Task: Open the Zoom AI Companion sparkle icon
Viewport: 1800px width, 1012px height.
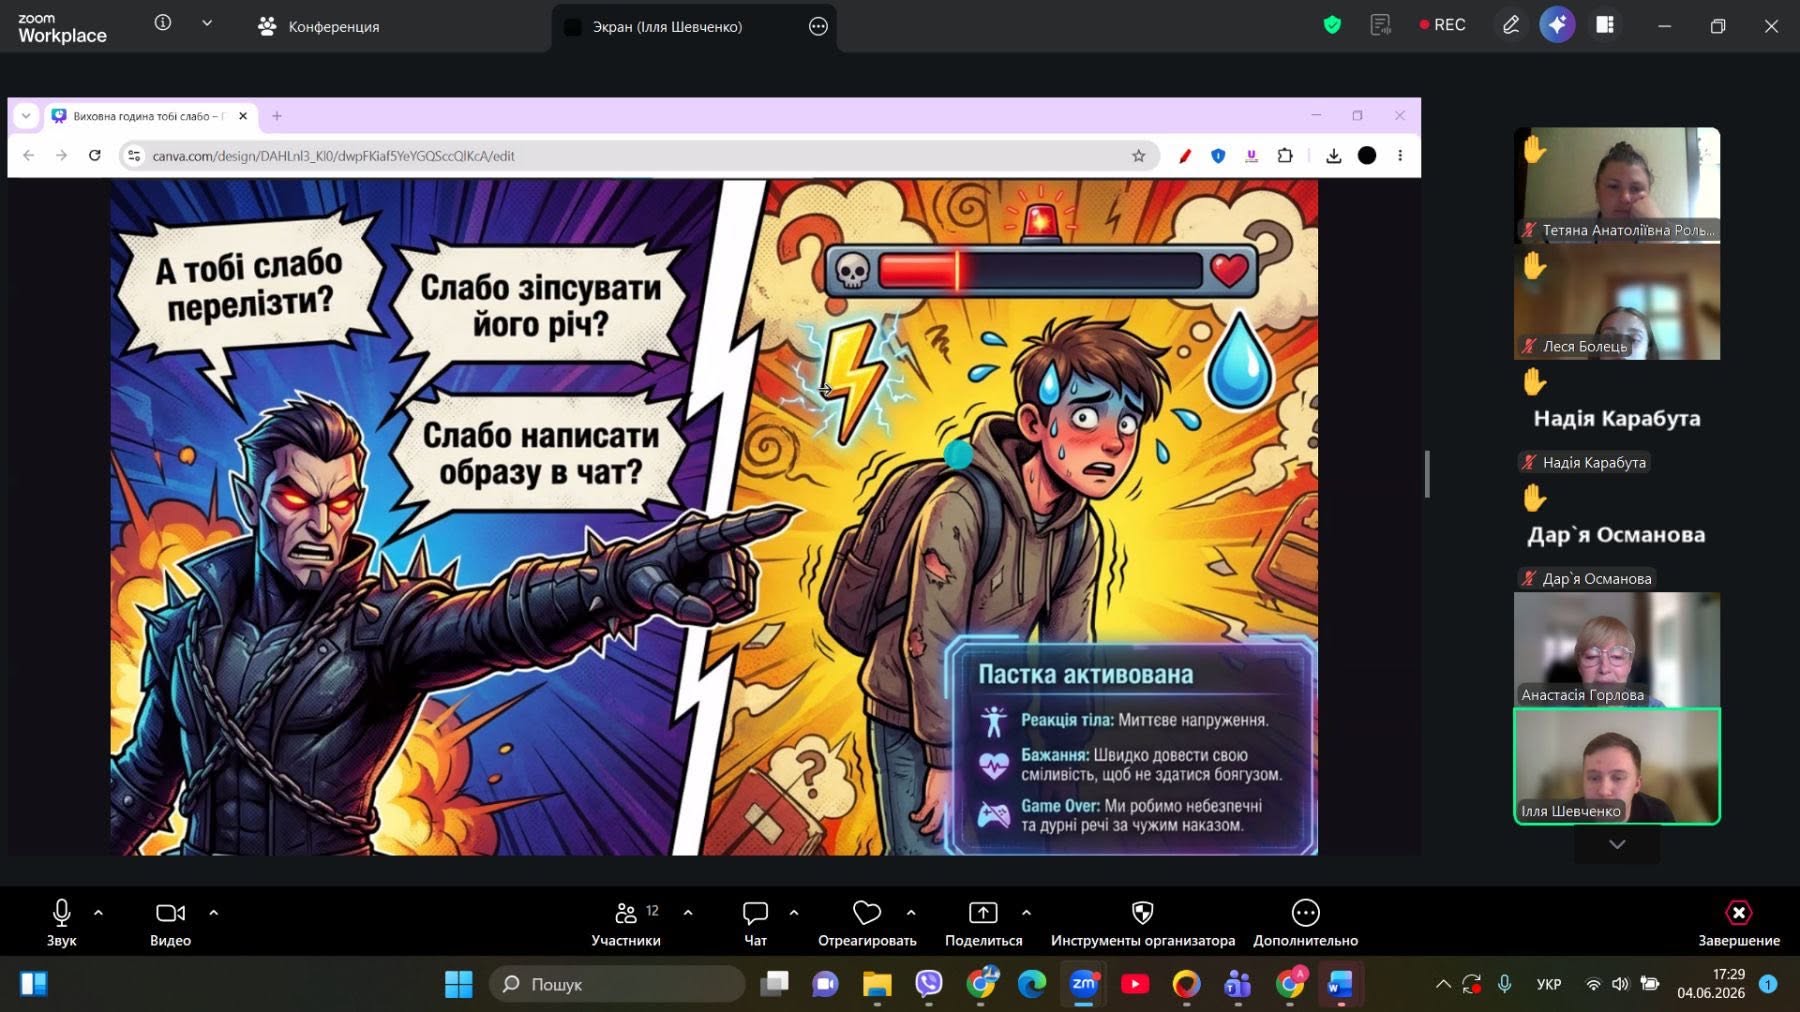Action: click(1557, 25)
